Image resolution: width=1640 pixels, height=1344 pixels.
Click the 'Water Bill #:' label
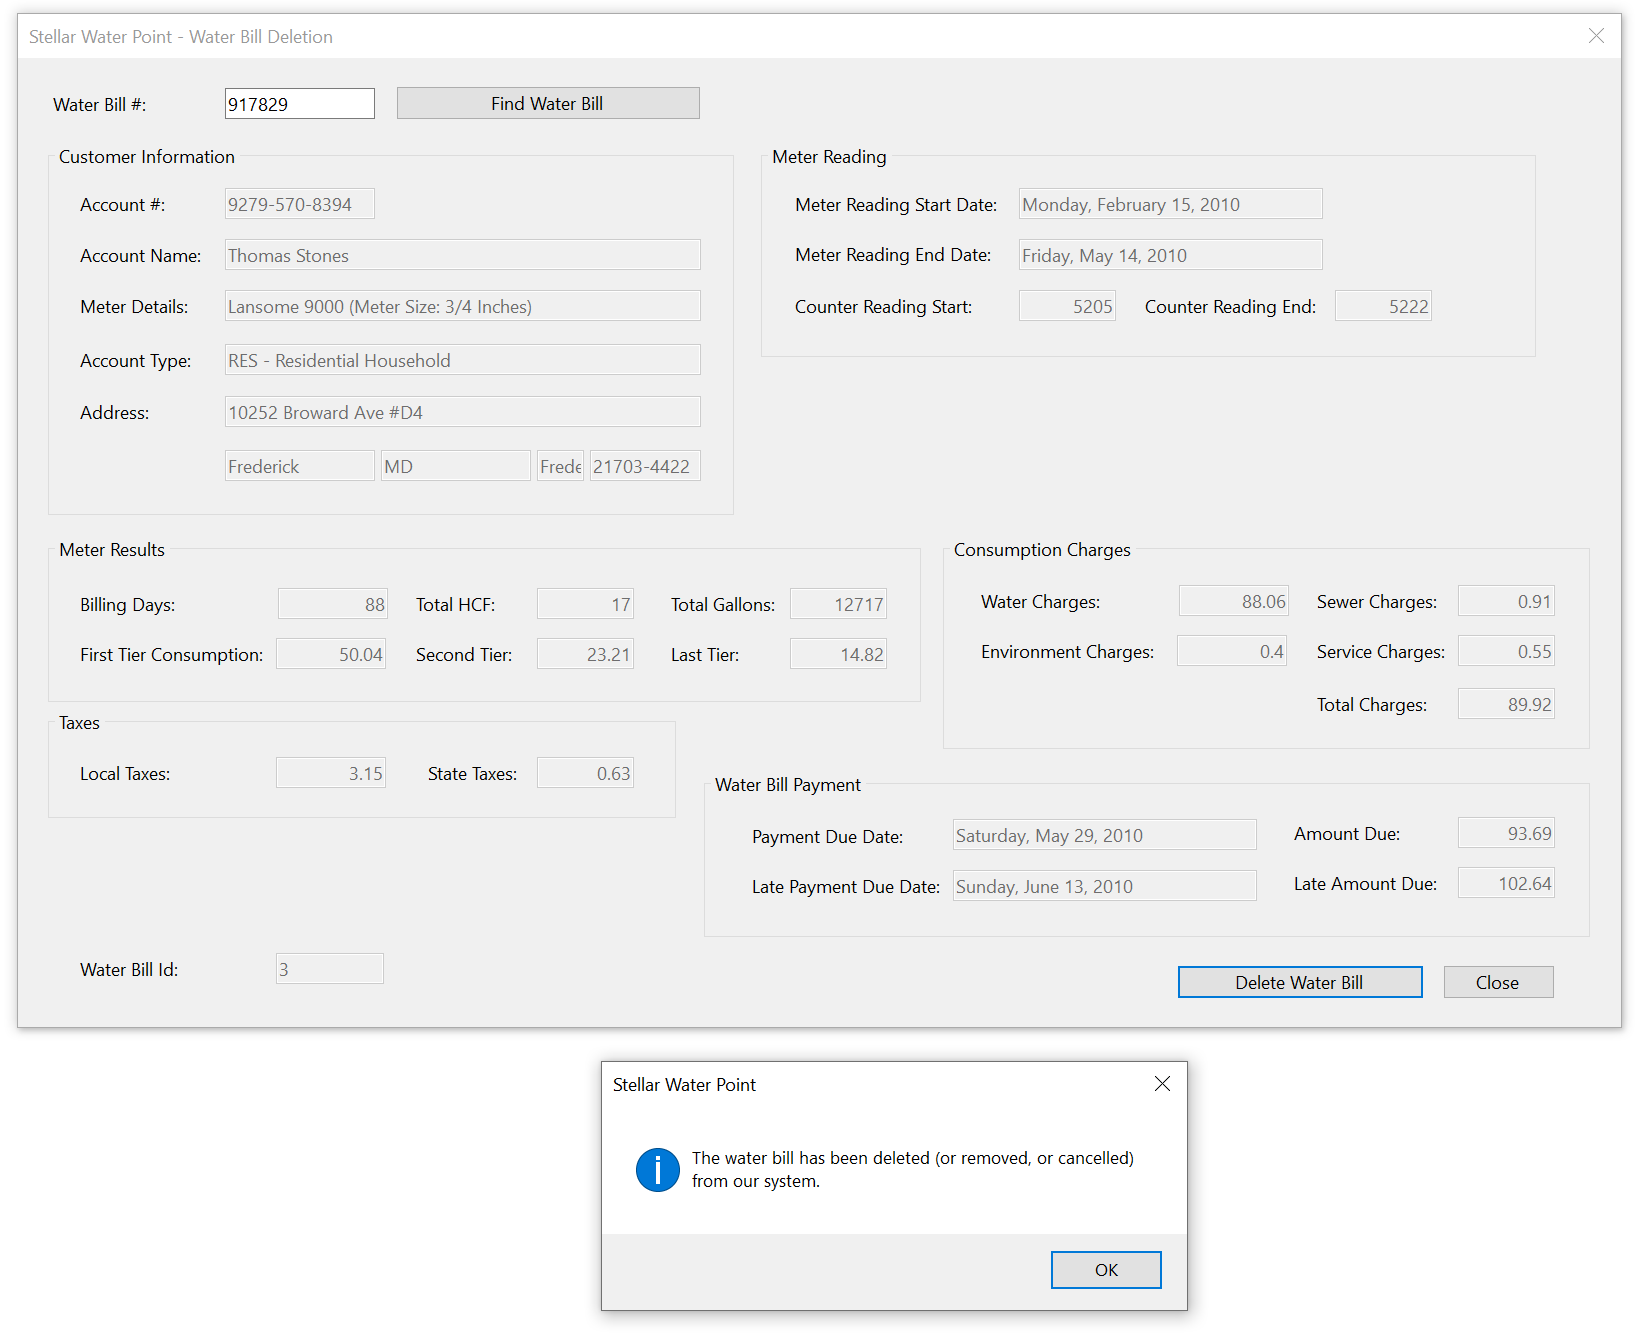click(x=100, y=105)
